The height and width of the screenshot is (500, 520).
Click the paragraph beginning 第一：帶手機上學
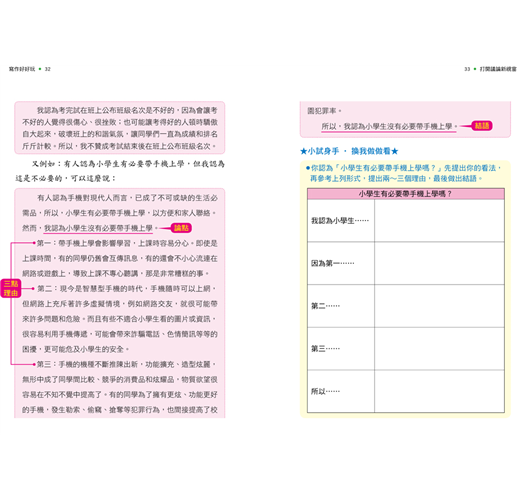coord(120,258)
